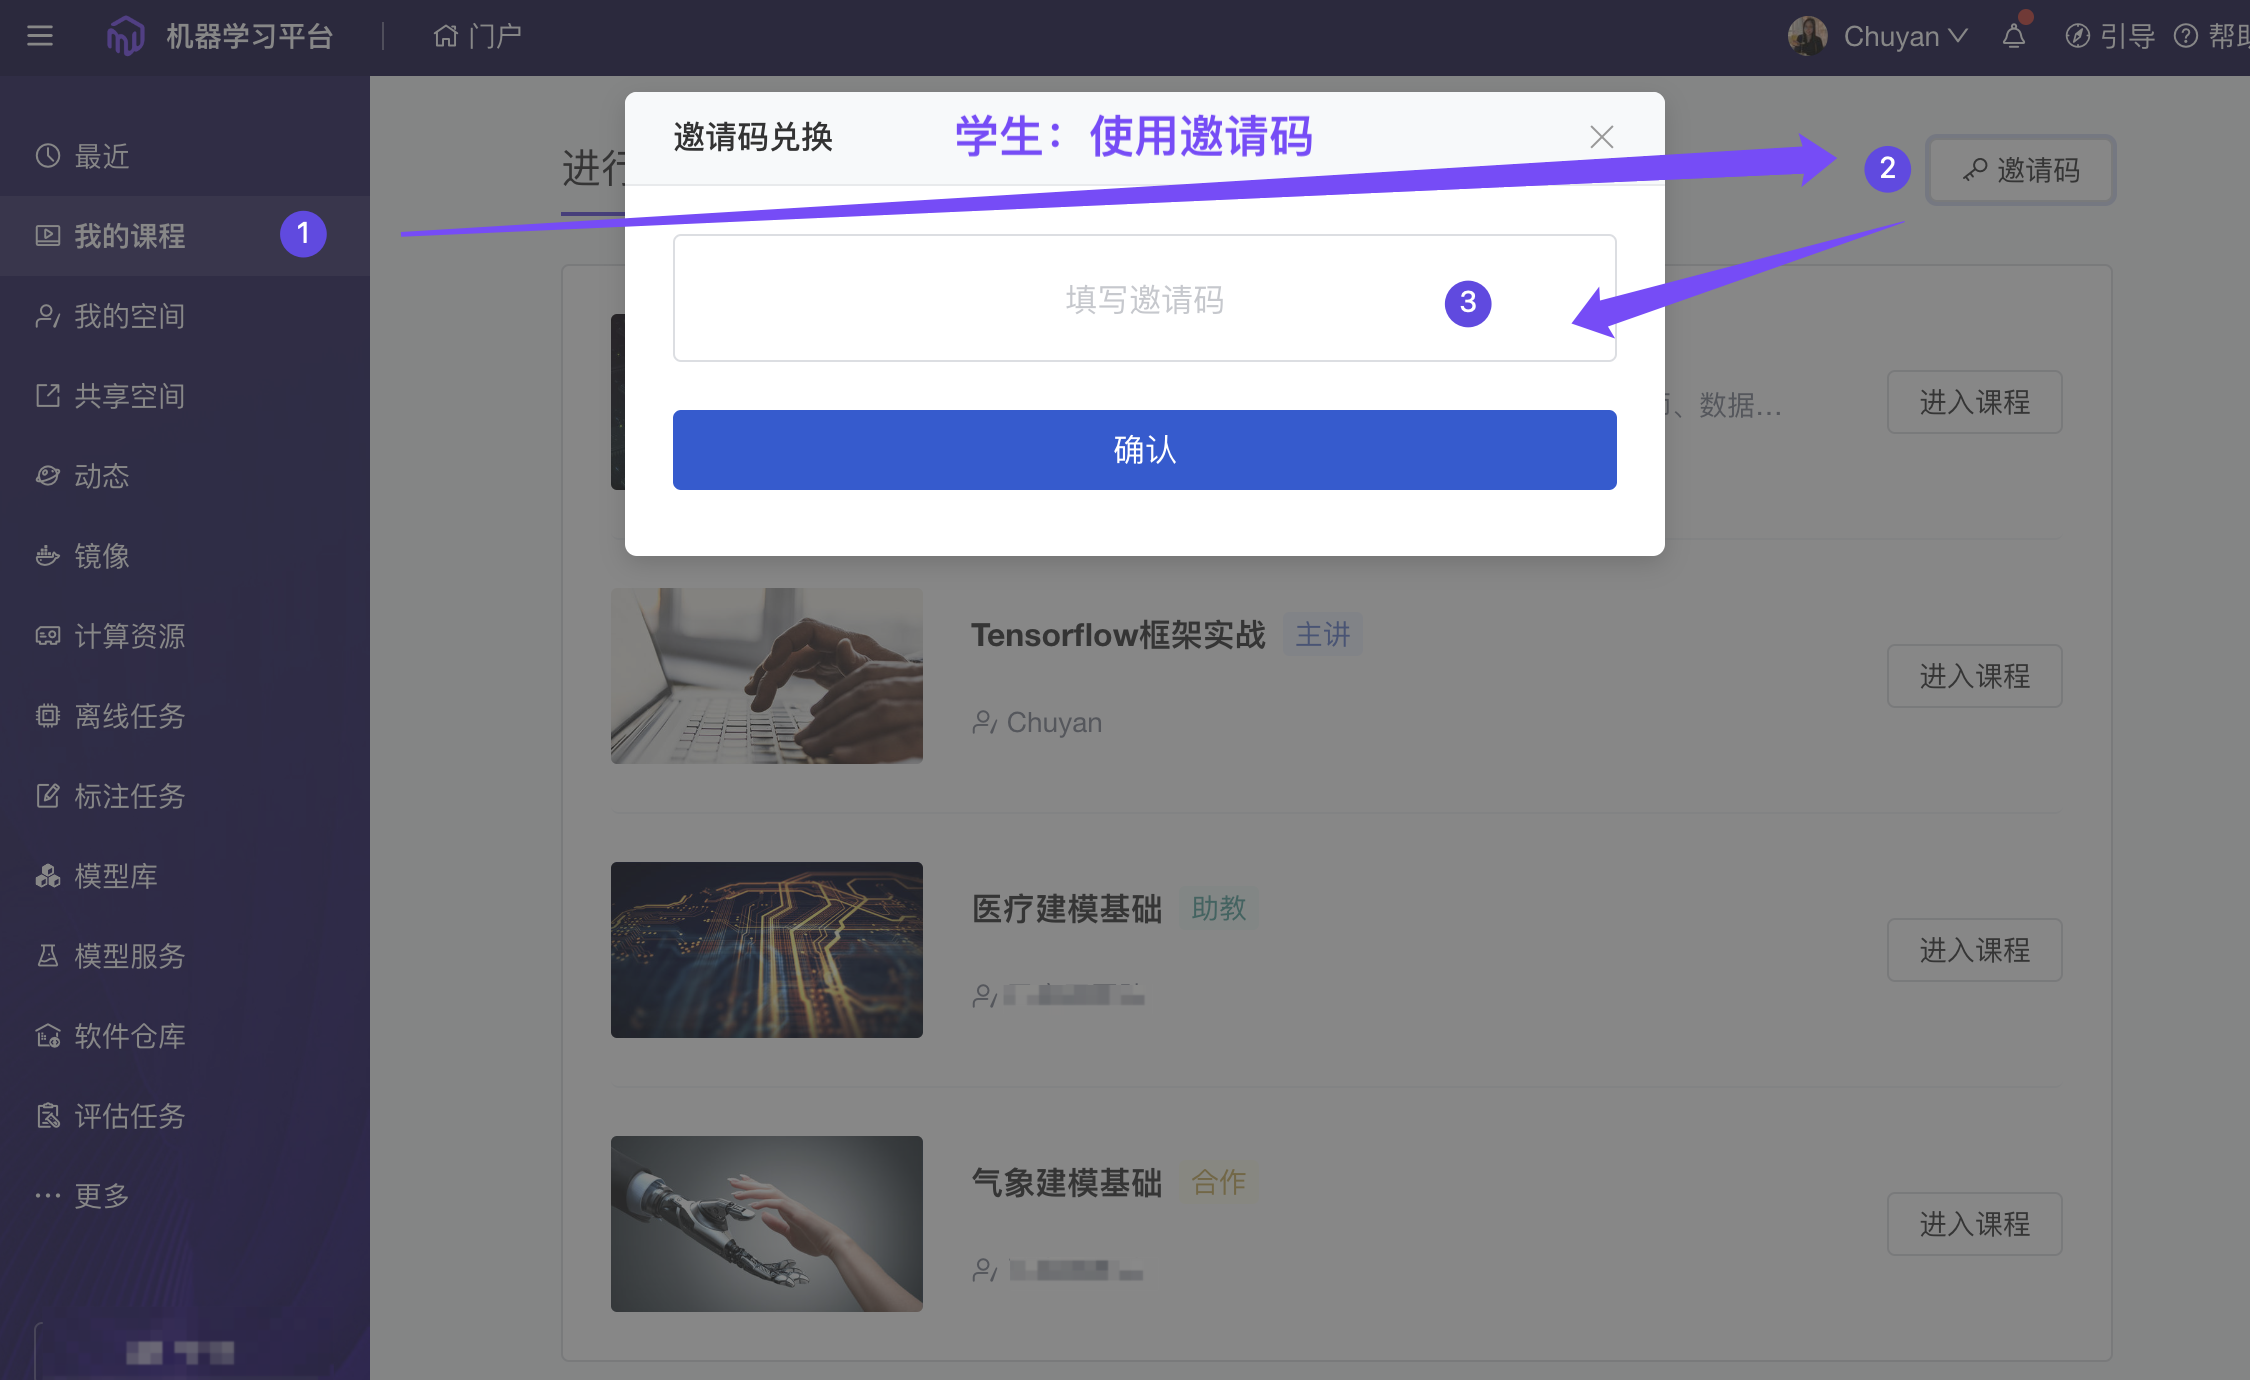Expand 更多 in the sidebar
2250x1380 pixels.
[100, 1196]
